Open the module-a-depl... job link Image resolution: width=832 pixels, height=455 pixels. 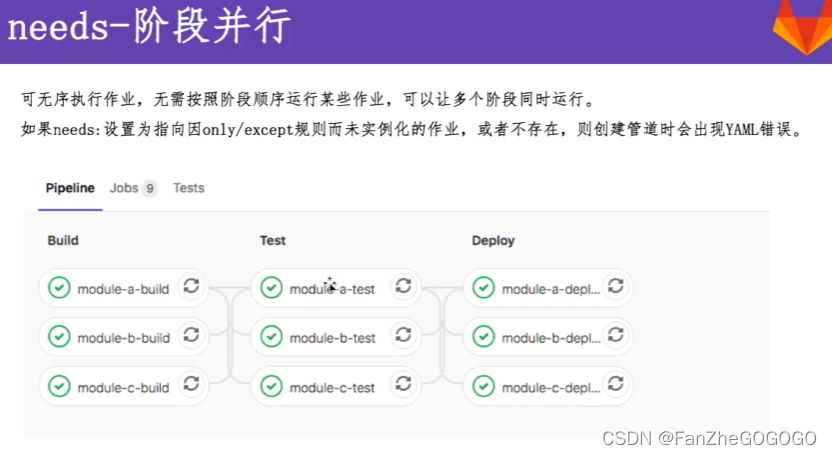coord(551,289)
